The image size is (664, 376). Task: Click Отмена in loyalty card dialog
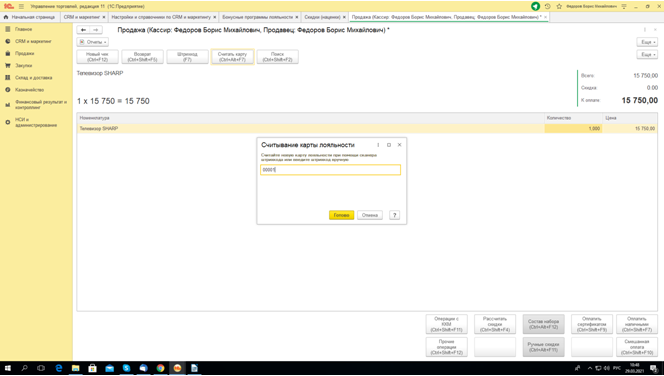point(370,215)
